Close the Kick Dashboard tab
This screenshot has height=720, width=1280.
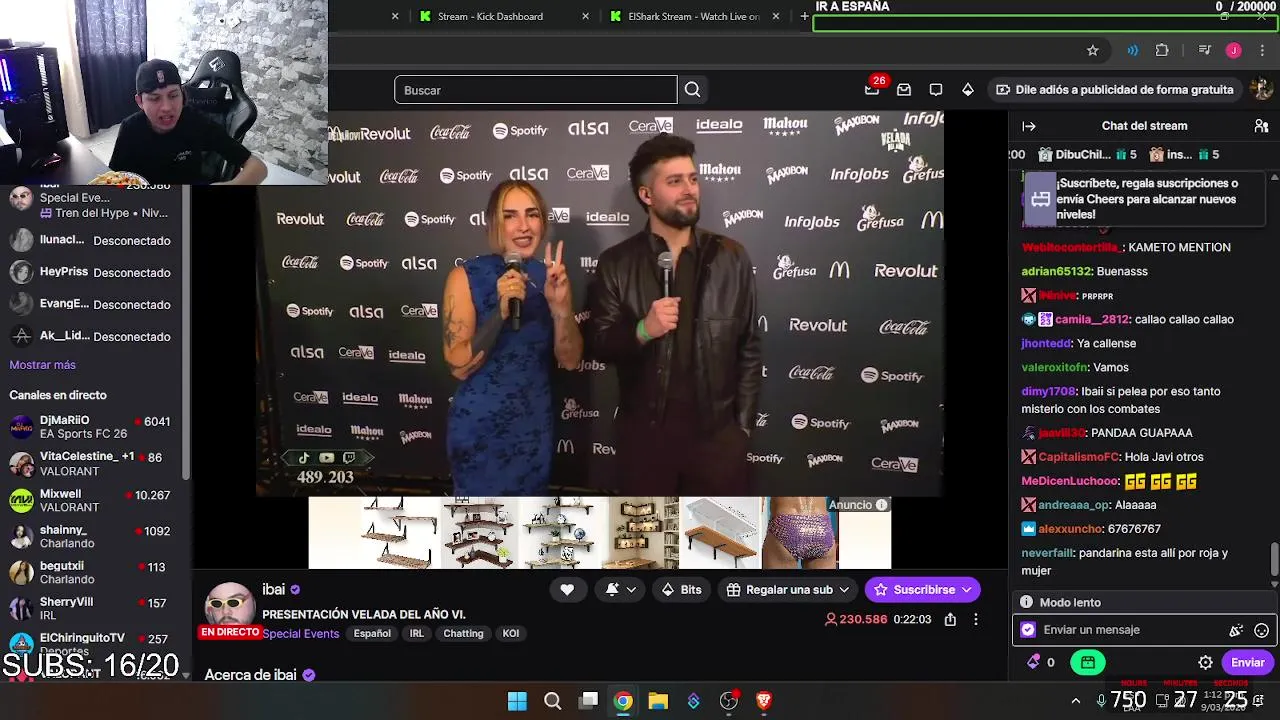[585, 16]
